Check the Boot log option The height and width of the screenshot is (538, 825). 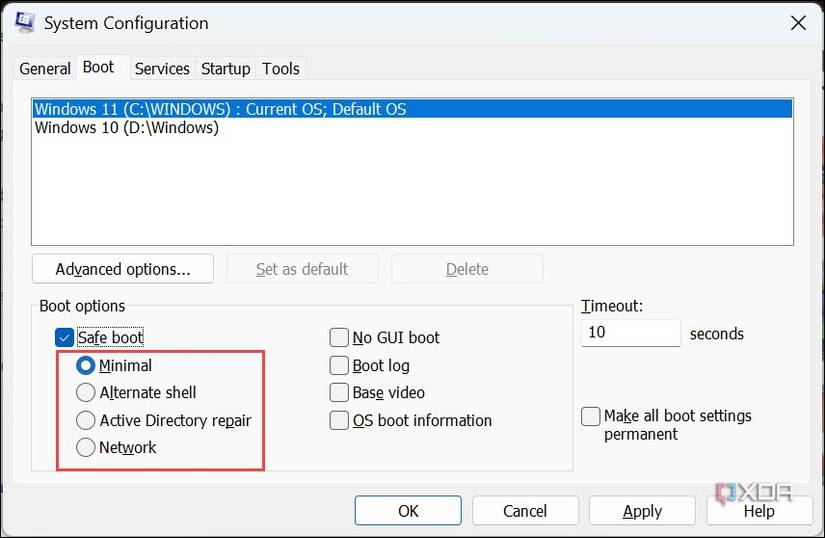[x=340, y=366]
